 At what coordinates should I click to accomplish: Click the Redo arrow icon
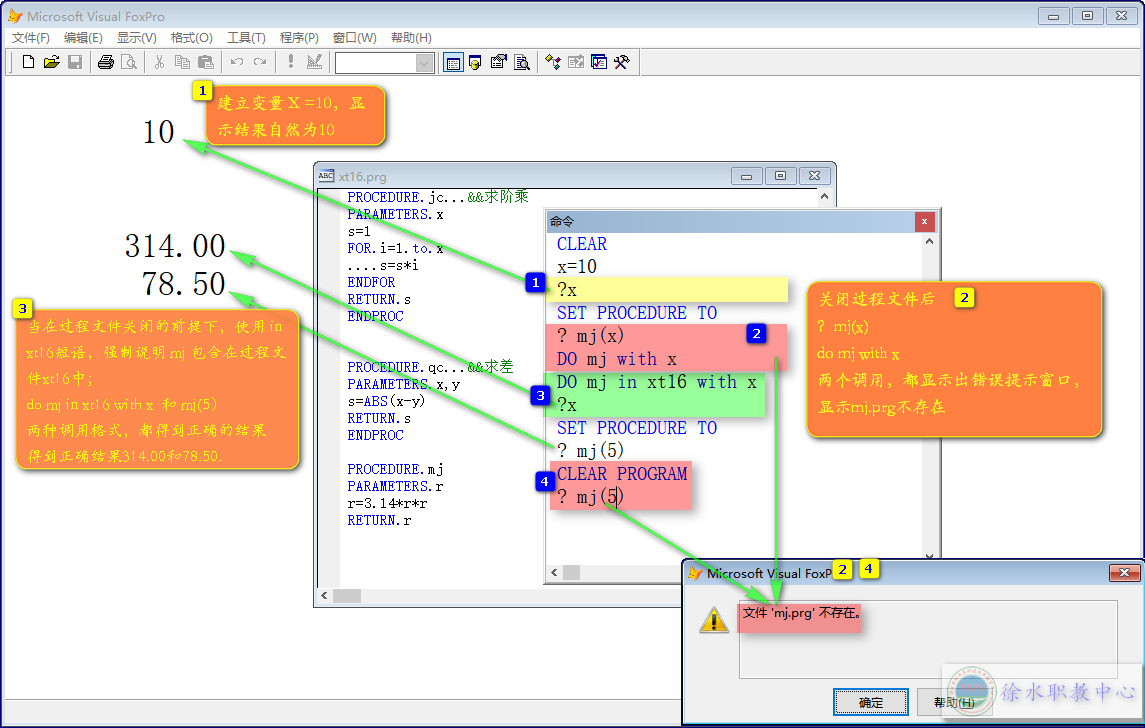coord(260,62)
